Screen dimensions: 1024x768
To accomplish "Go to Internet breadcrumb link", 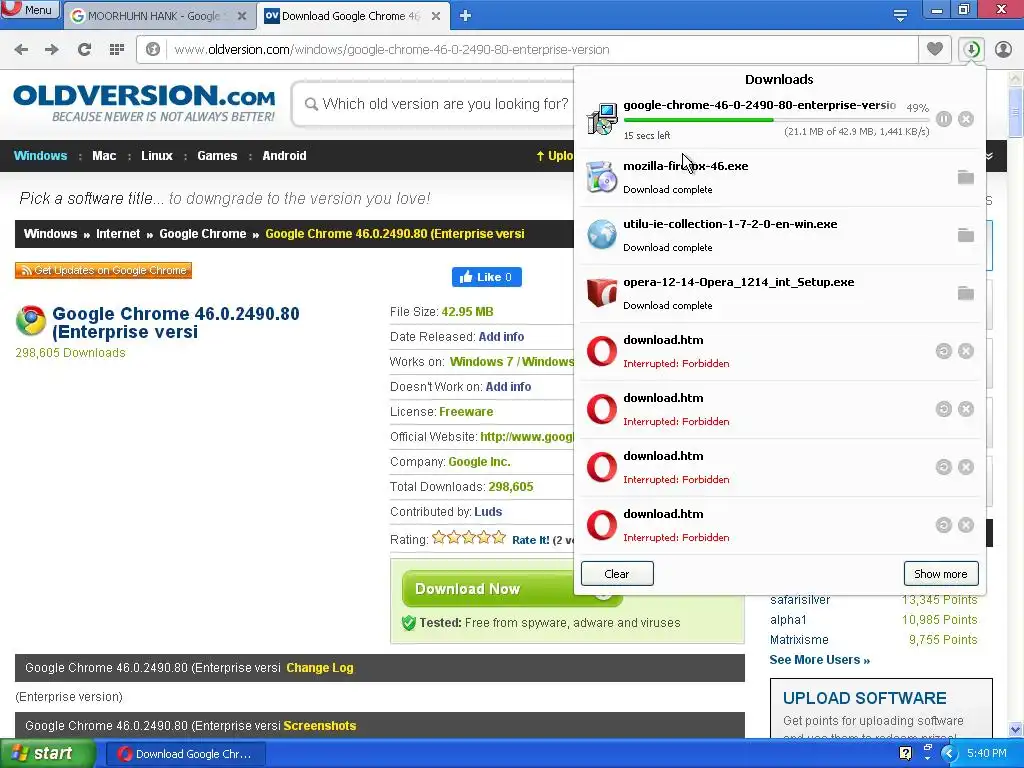I will 118,234.
